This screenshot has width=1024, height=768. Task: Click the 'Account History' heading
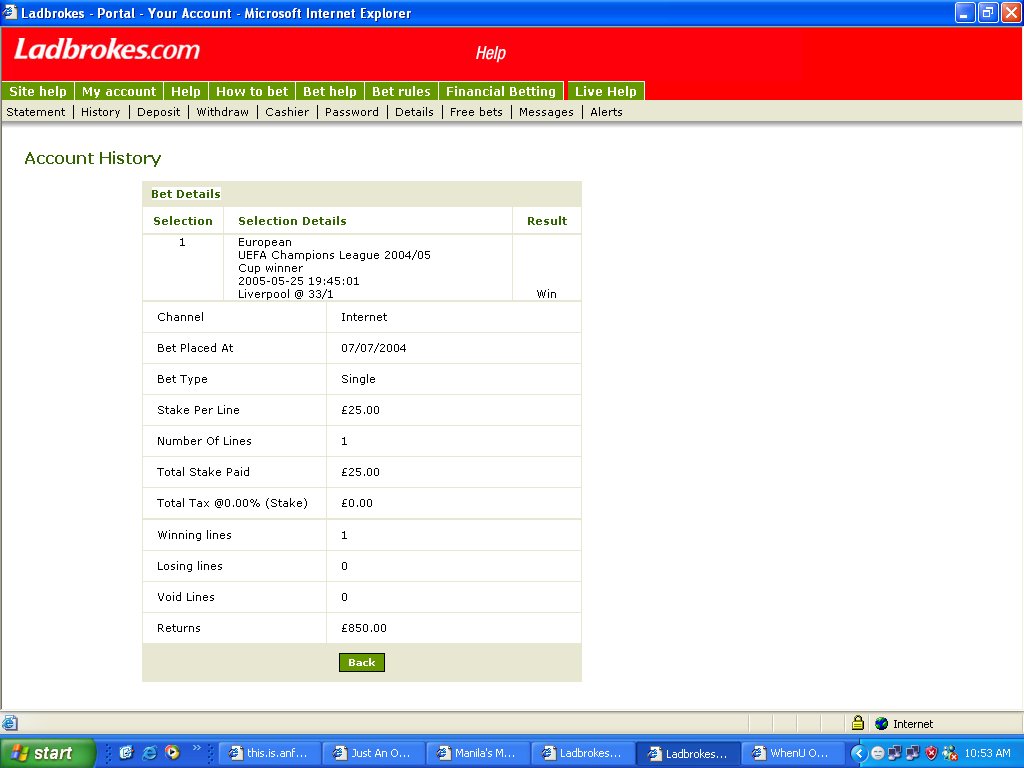point(93,158)
